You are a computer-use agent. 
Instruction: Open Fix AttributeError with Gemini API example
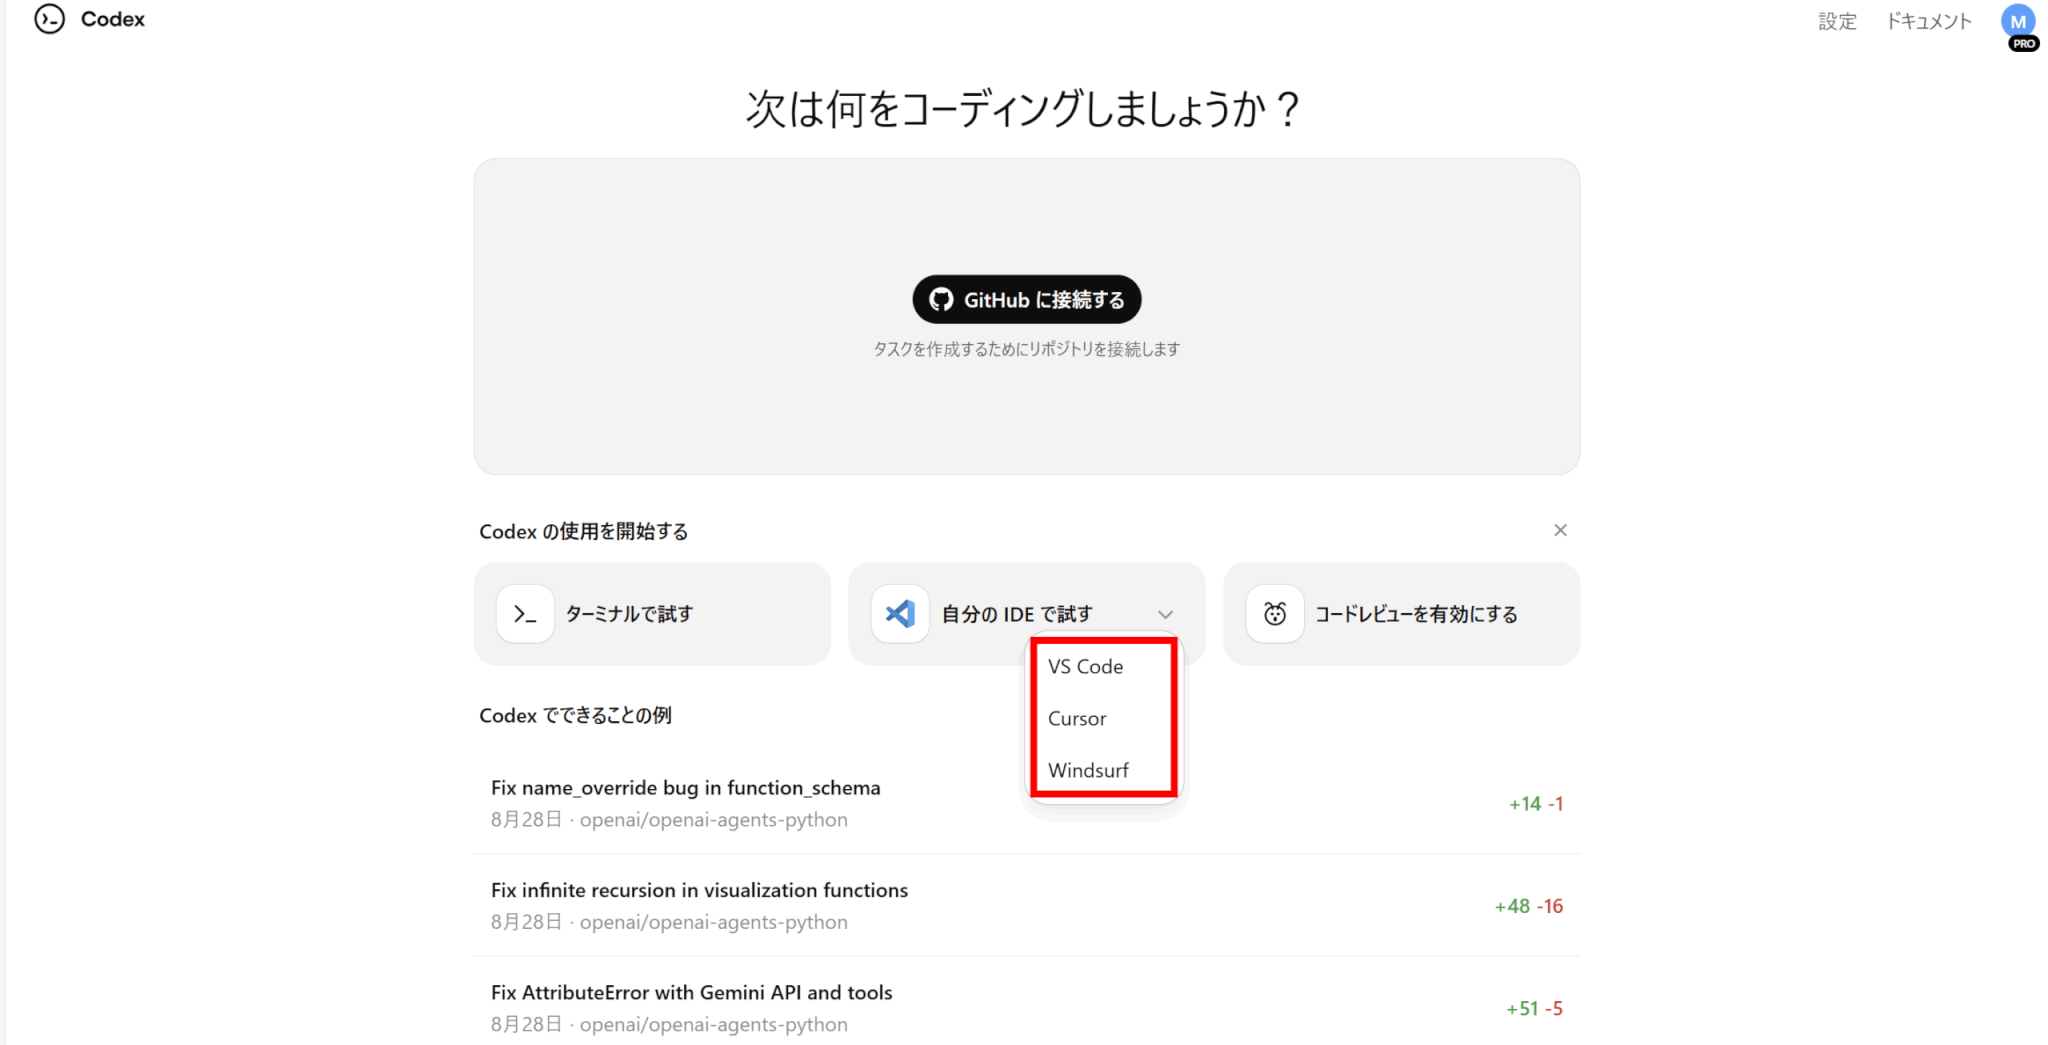[691, 993]
